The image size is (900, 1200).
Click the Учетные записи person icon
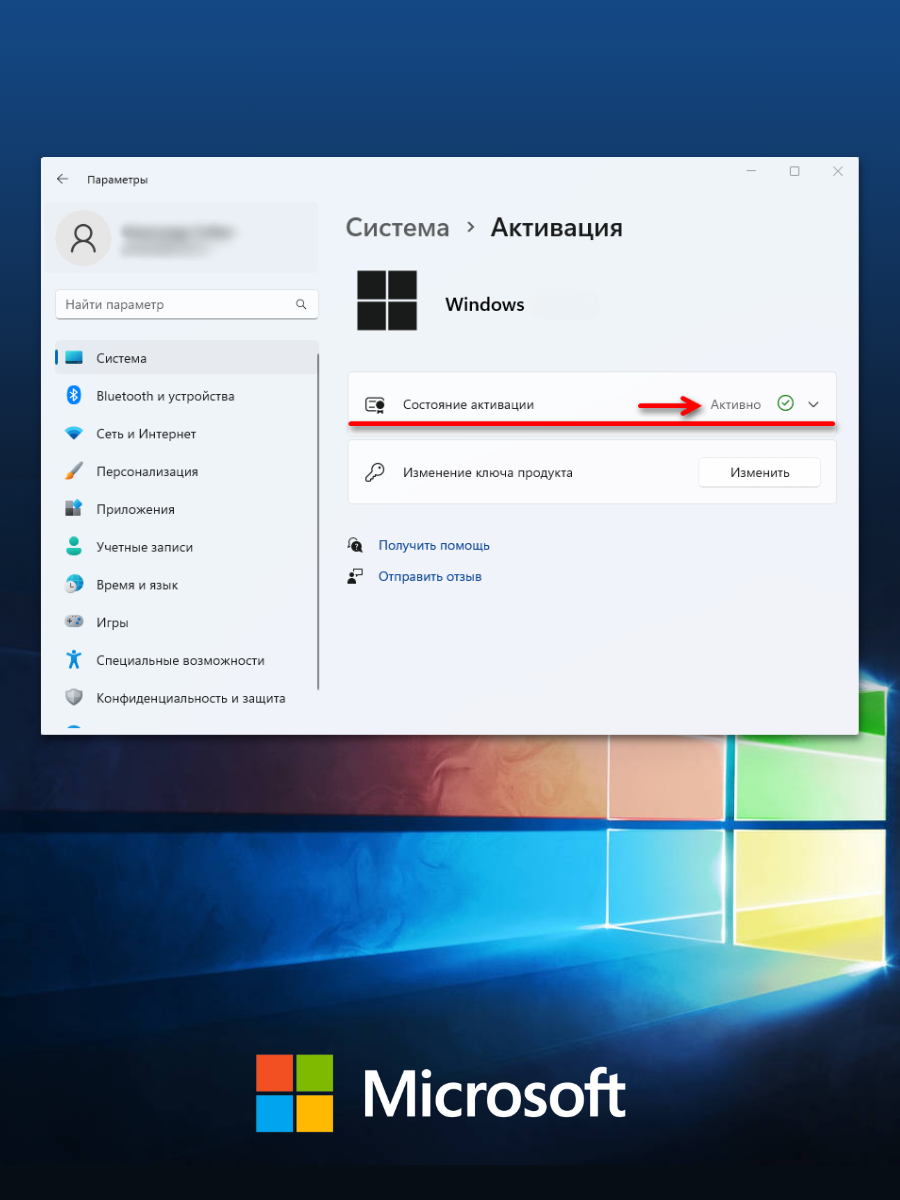73,547
